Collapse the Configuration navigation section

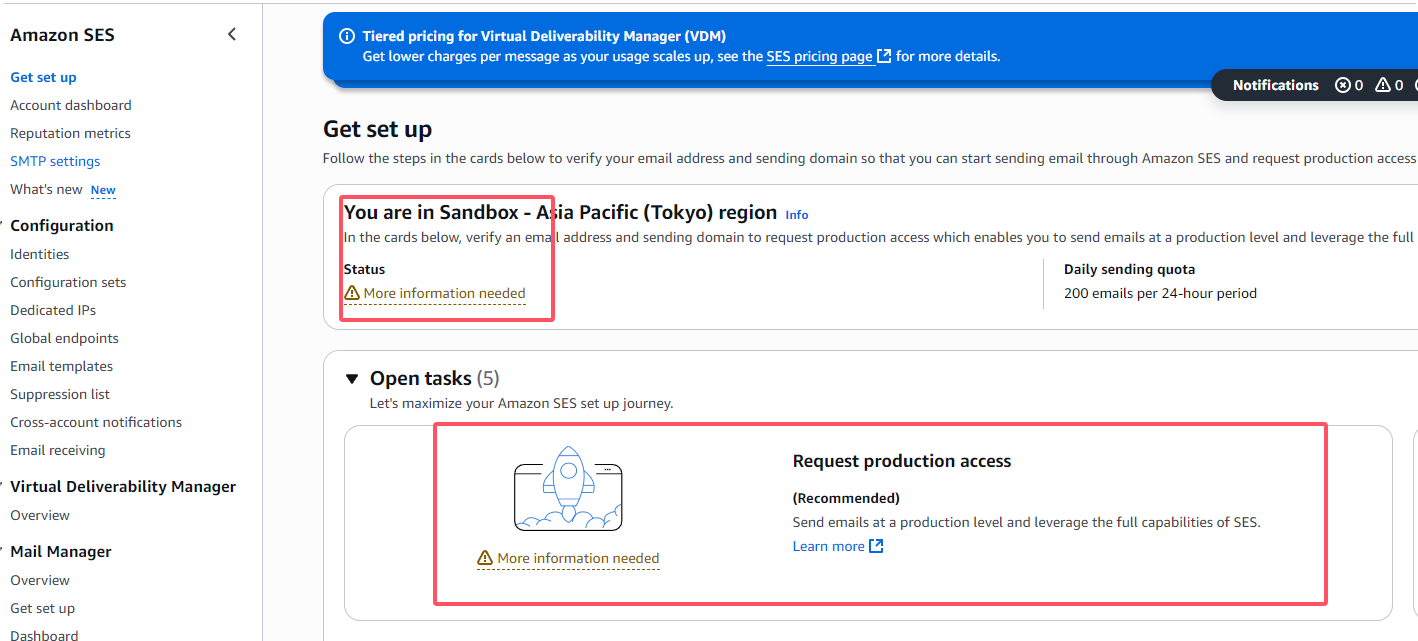tap(2, 225)
